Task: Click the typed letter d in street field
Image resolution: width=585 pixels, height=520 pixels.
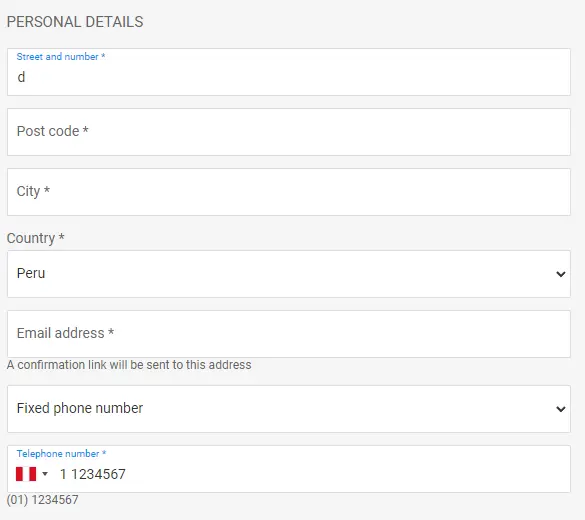Action: pos(21,77)
